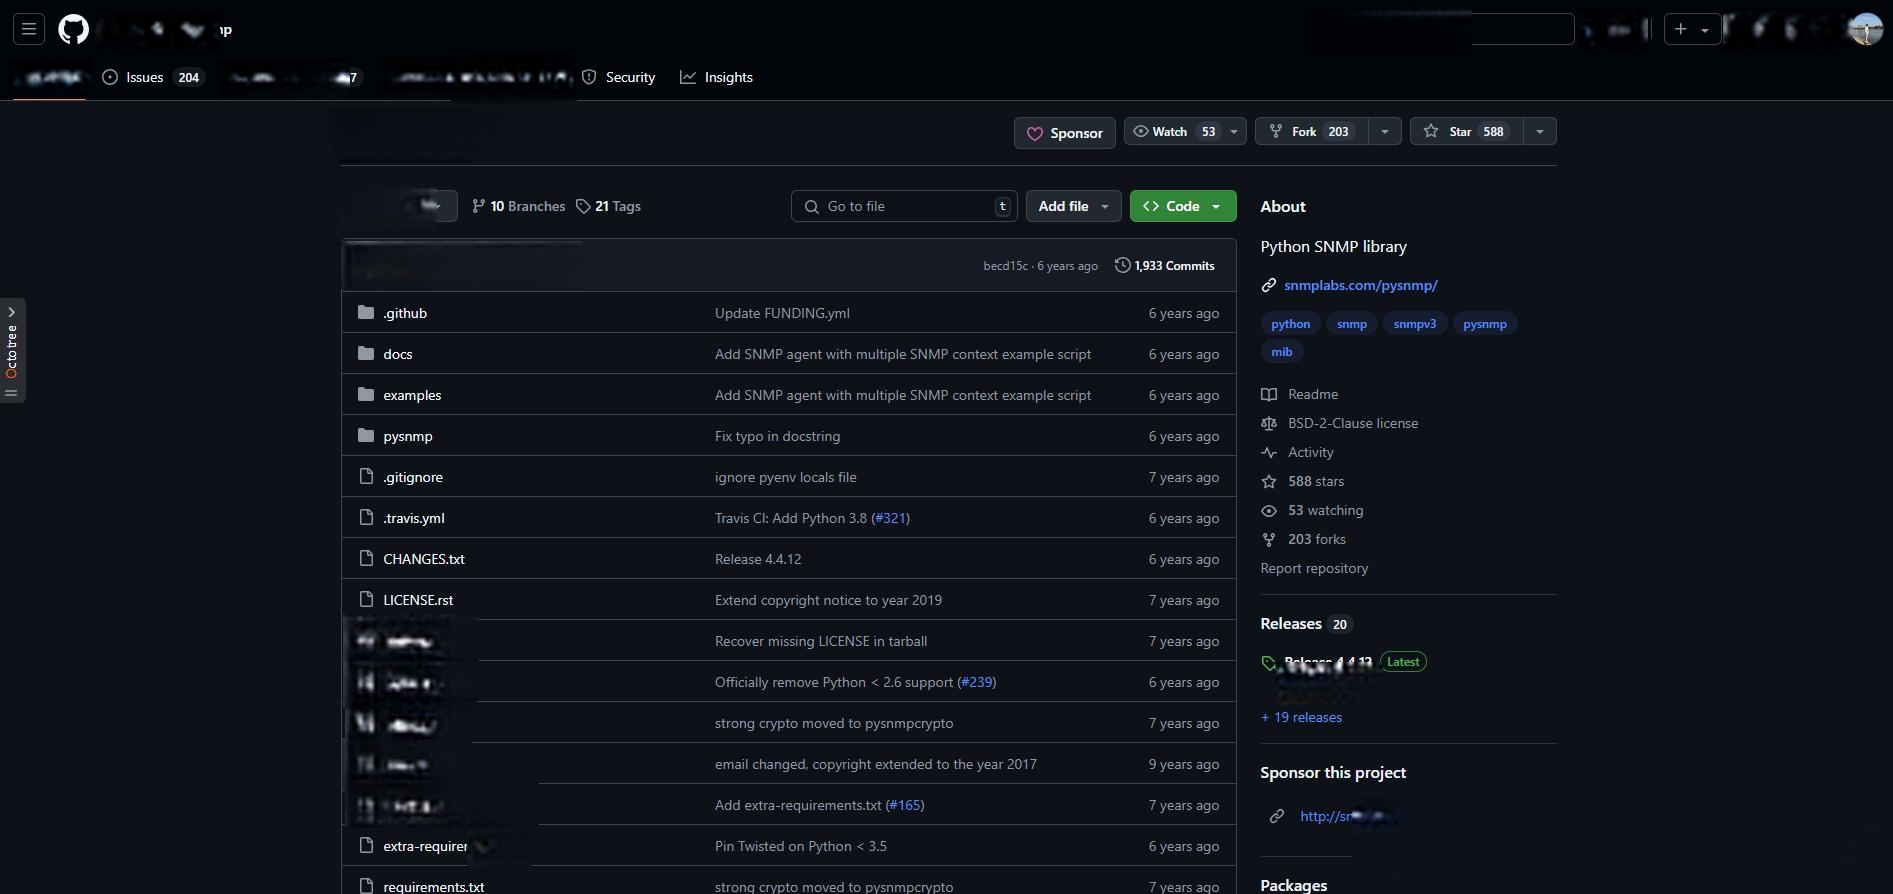Open the Insights tab

pos(716,77)
